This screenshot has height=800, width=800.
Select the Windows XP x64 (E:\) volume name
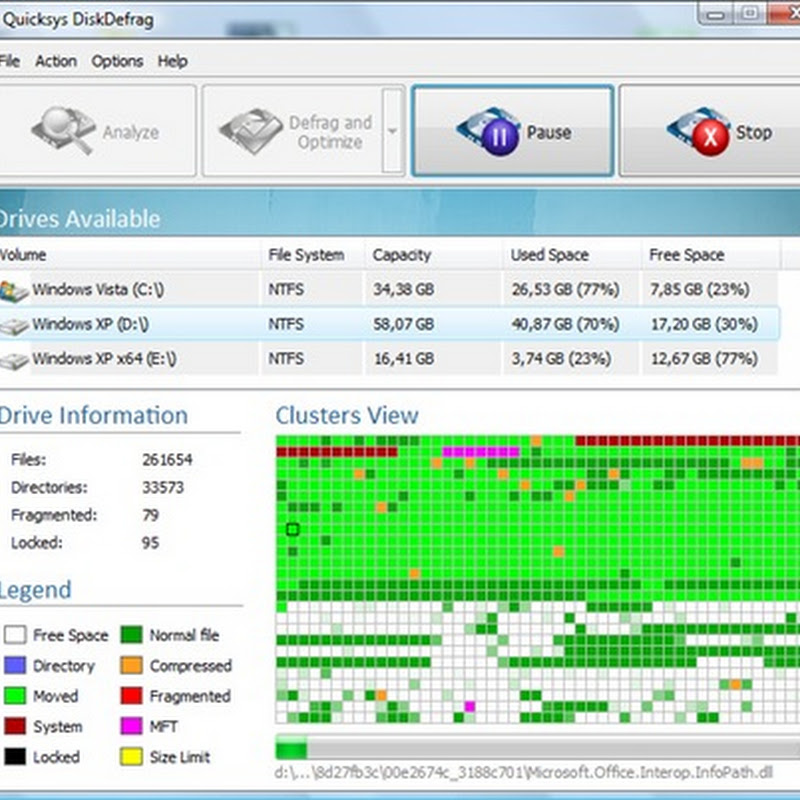104,359
